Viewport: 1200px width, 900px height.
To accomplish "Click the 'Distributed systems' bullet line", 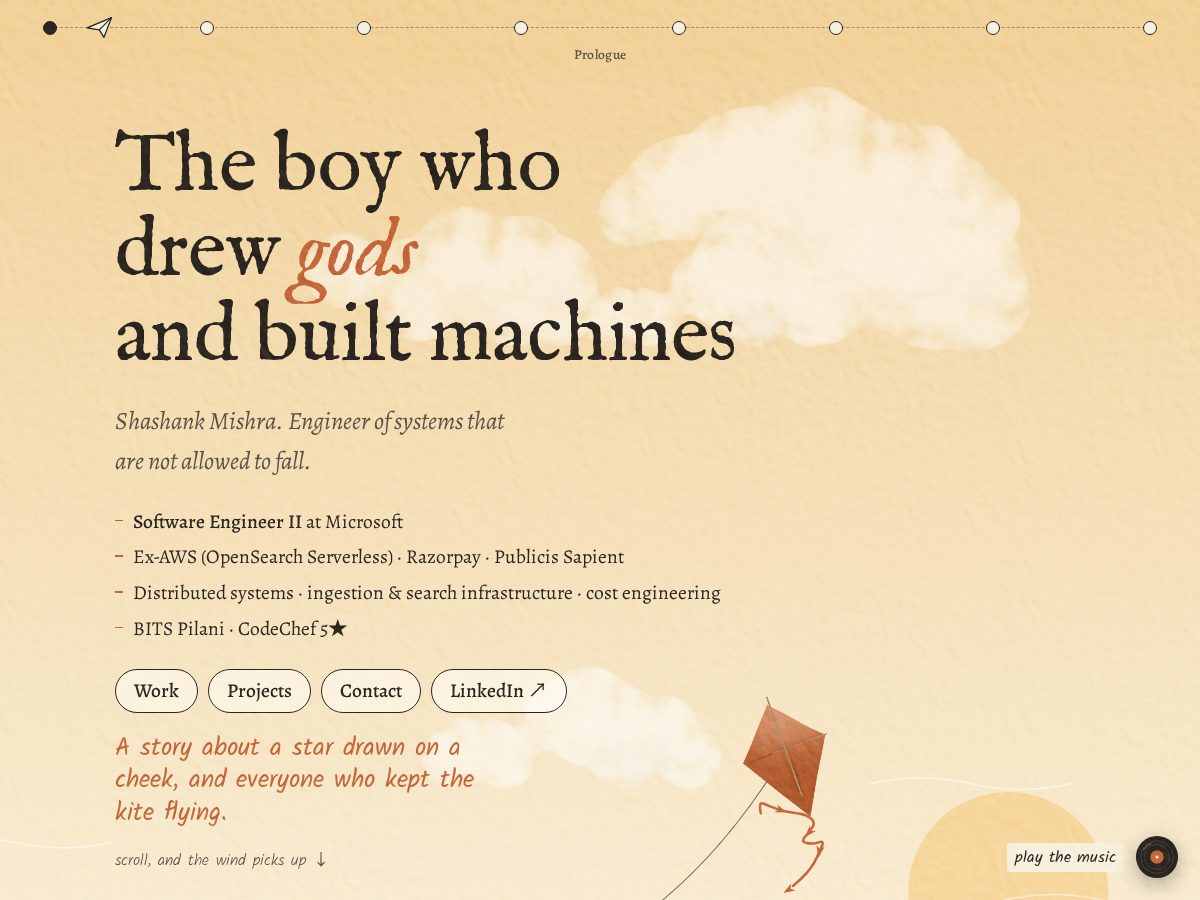I will tap(427, 593).
